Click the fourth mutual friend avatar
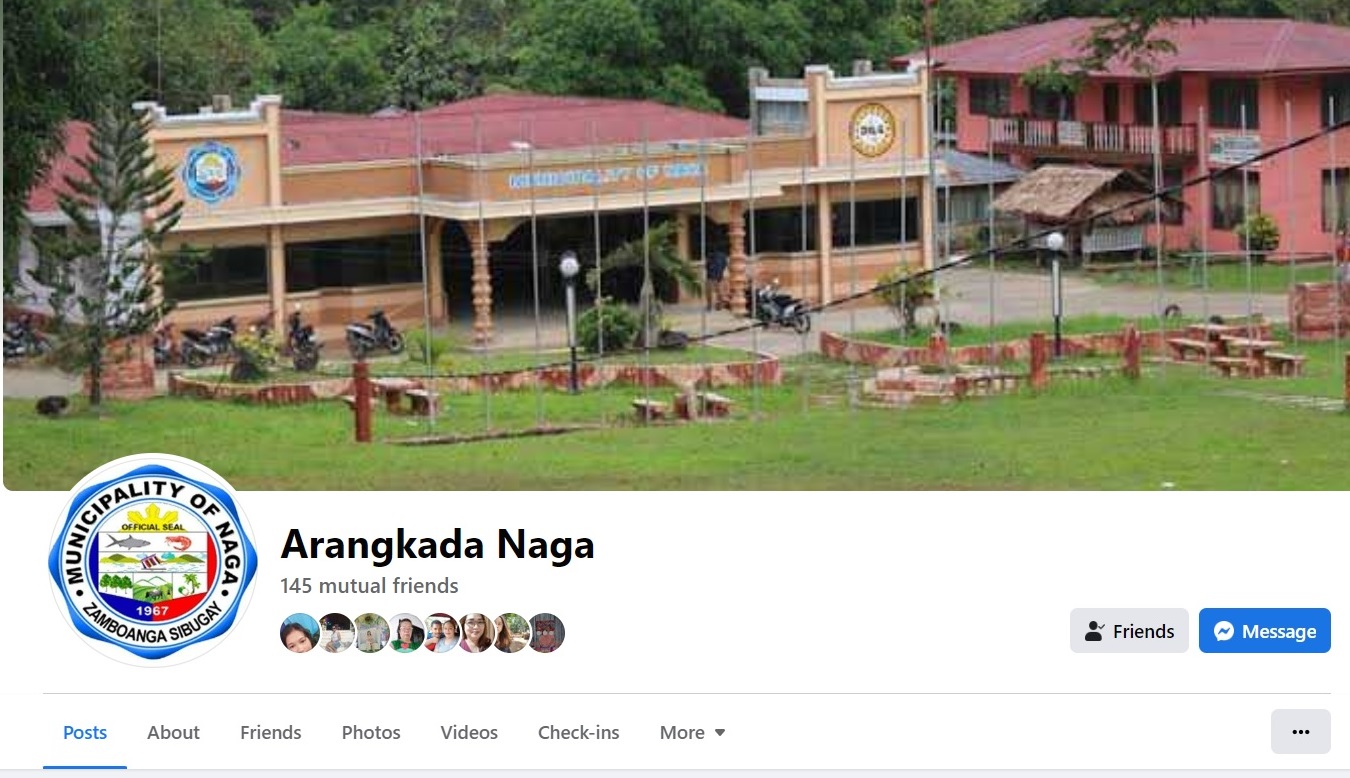Screen dimensions: 1350x778 click(406, 633)
